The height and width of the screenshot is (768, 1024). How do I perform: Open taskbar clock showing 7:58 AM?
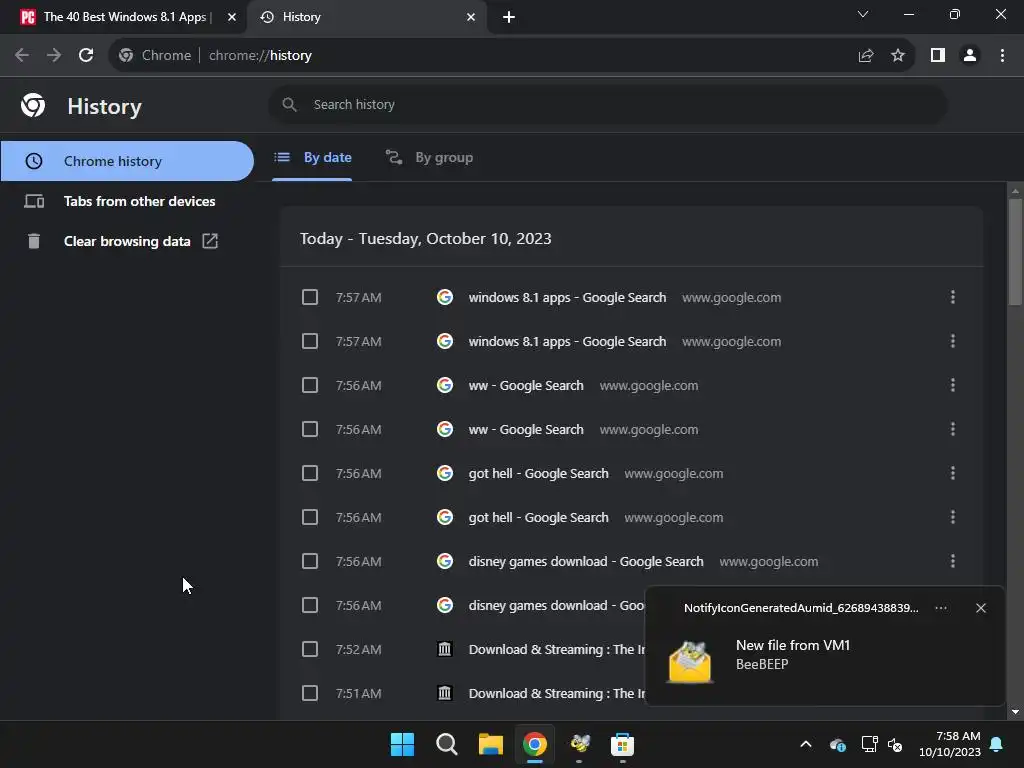pos(950,744)
